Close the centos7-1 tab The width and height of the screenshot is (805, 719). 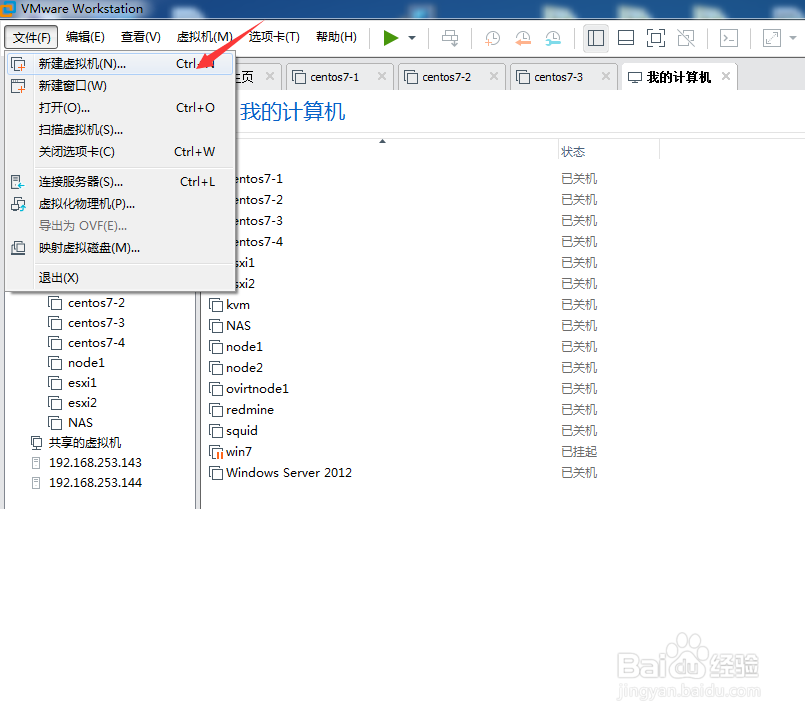381,77
